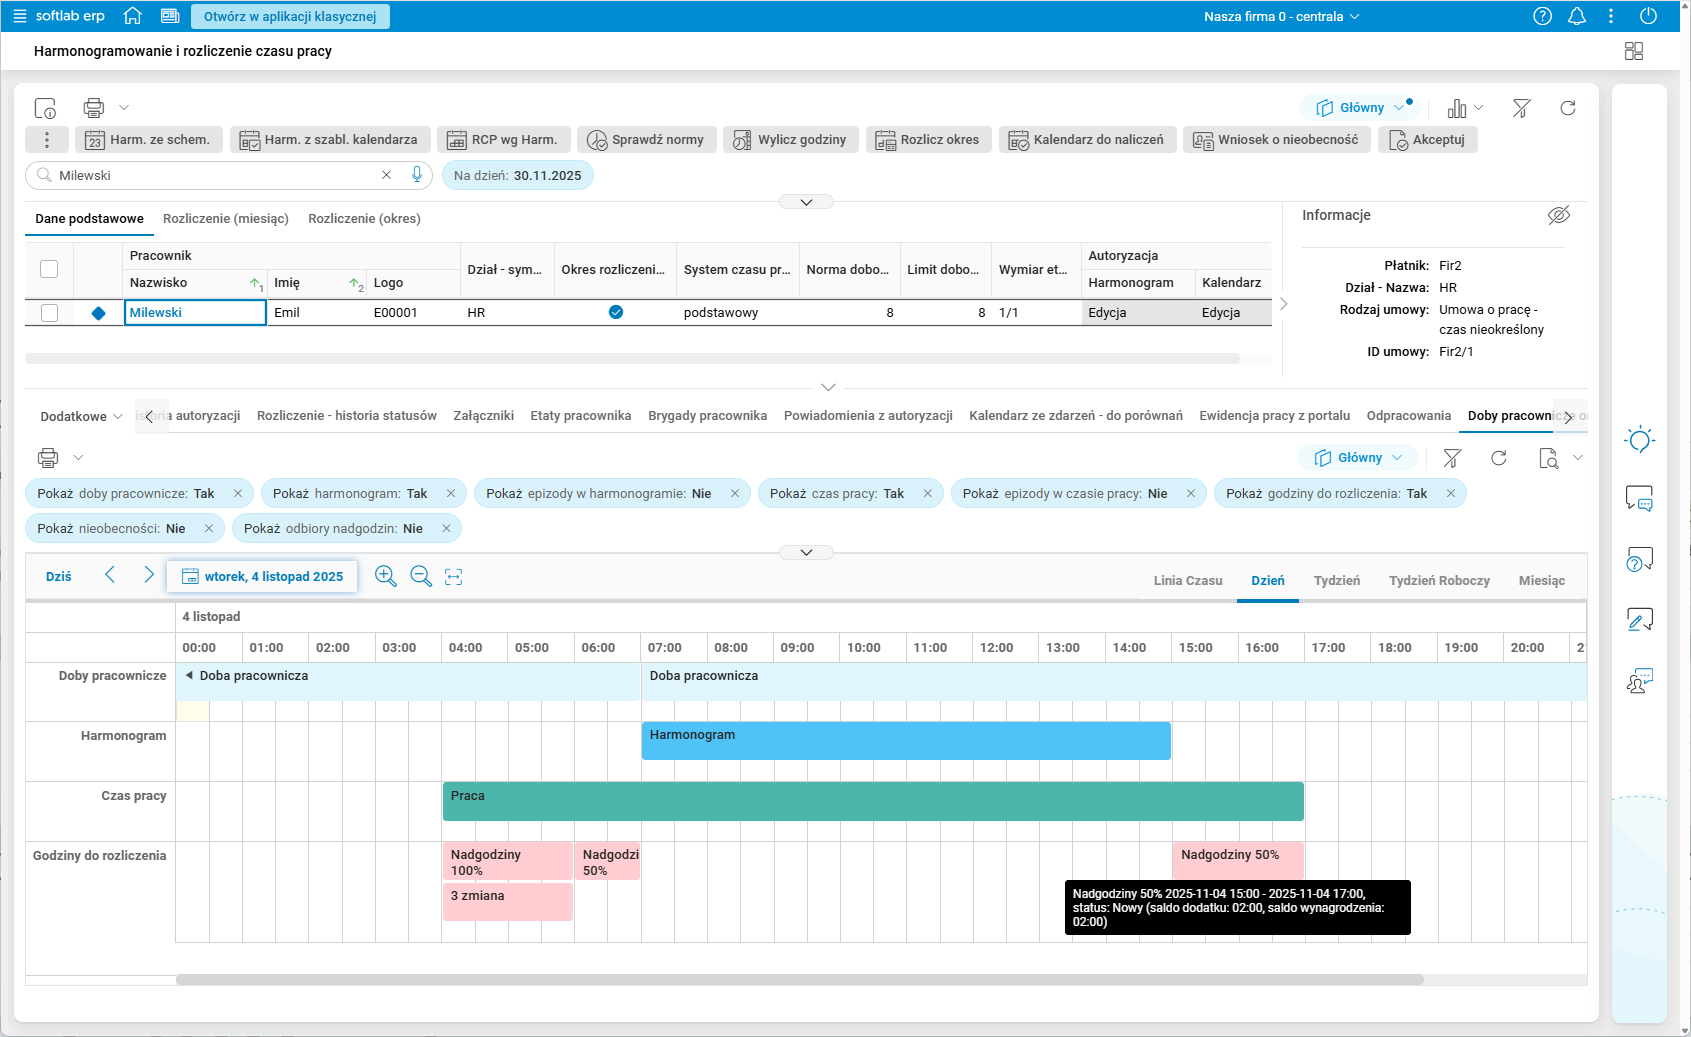Click the timeline horizontal scrollbar
The width and height of the screenshot is (1691, 1037).
tap(800, 980)
